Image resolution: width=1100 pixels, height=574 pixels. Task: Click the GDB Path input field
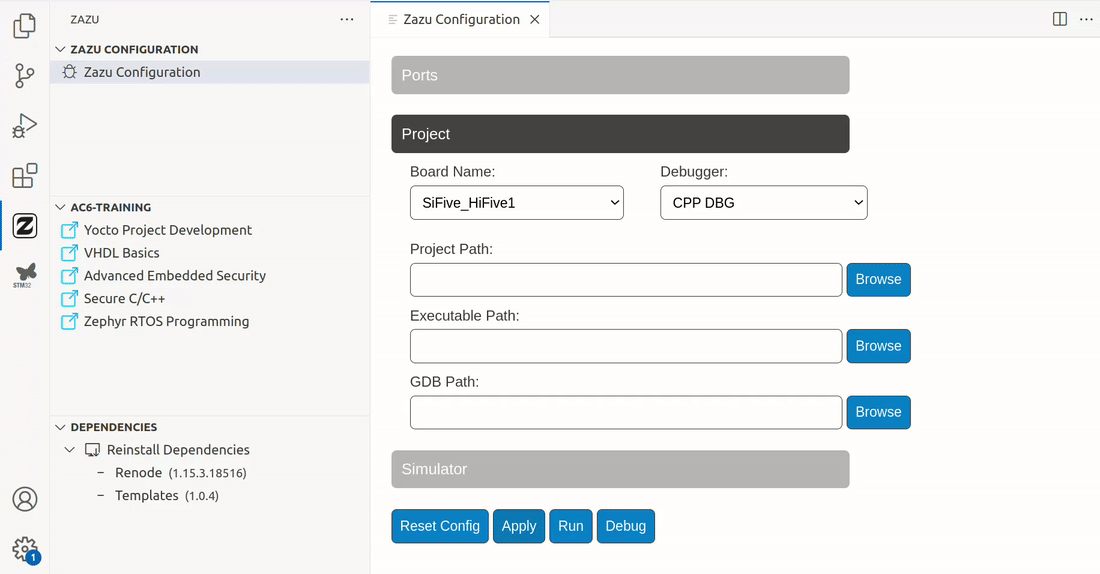626,413
